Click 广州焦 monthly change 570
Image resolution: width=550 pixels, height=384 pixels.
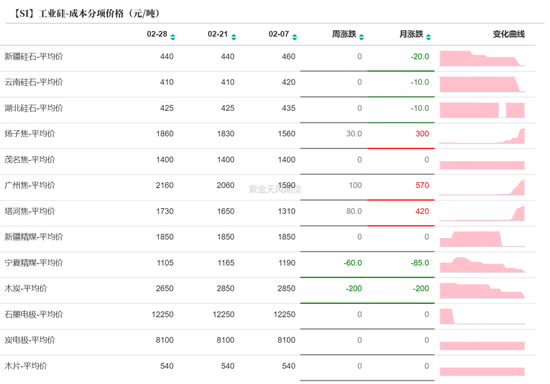pyautogui.click(x=422, y=185)
